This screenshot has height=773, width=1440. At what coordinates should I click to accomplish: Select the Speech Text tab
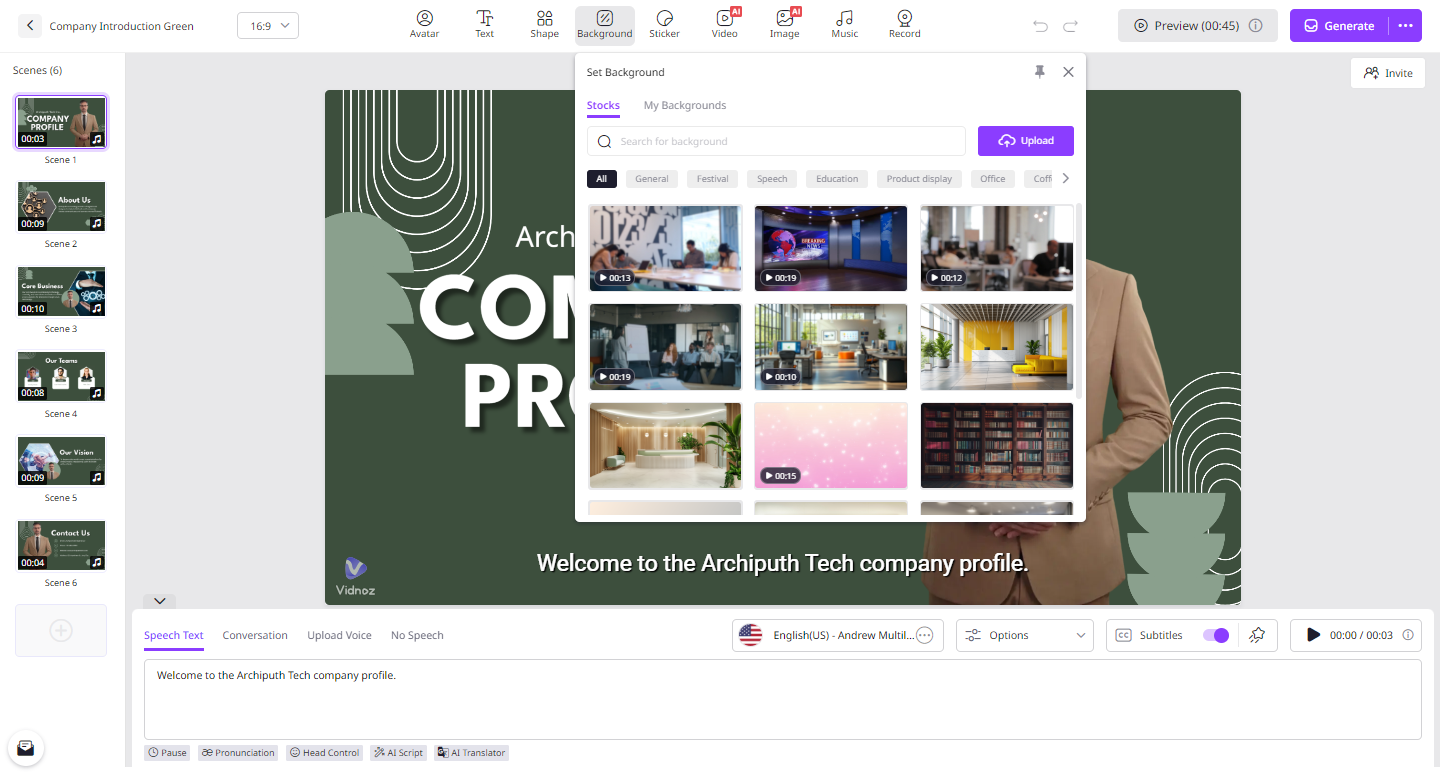click(174, 635)
